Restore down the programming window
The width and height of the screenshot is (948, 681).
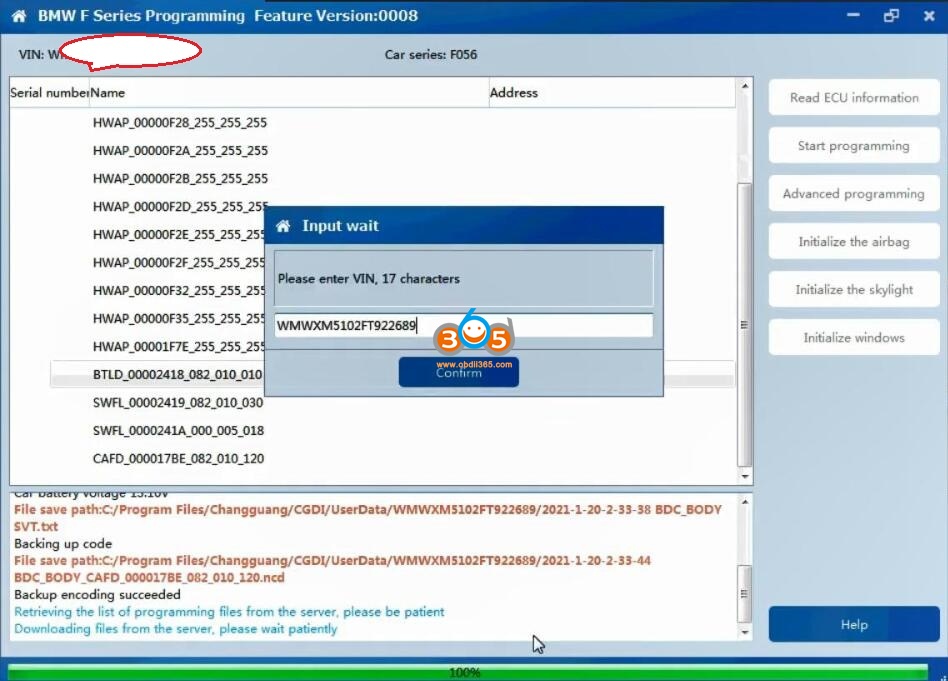tap(891, 15)
